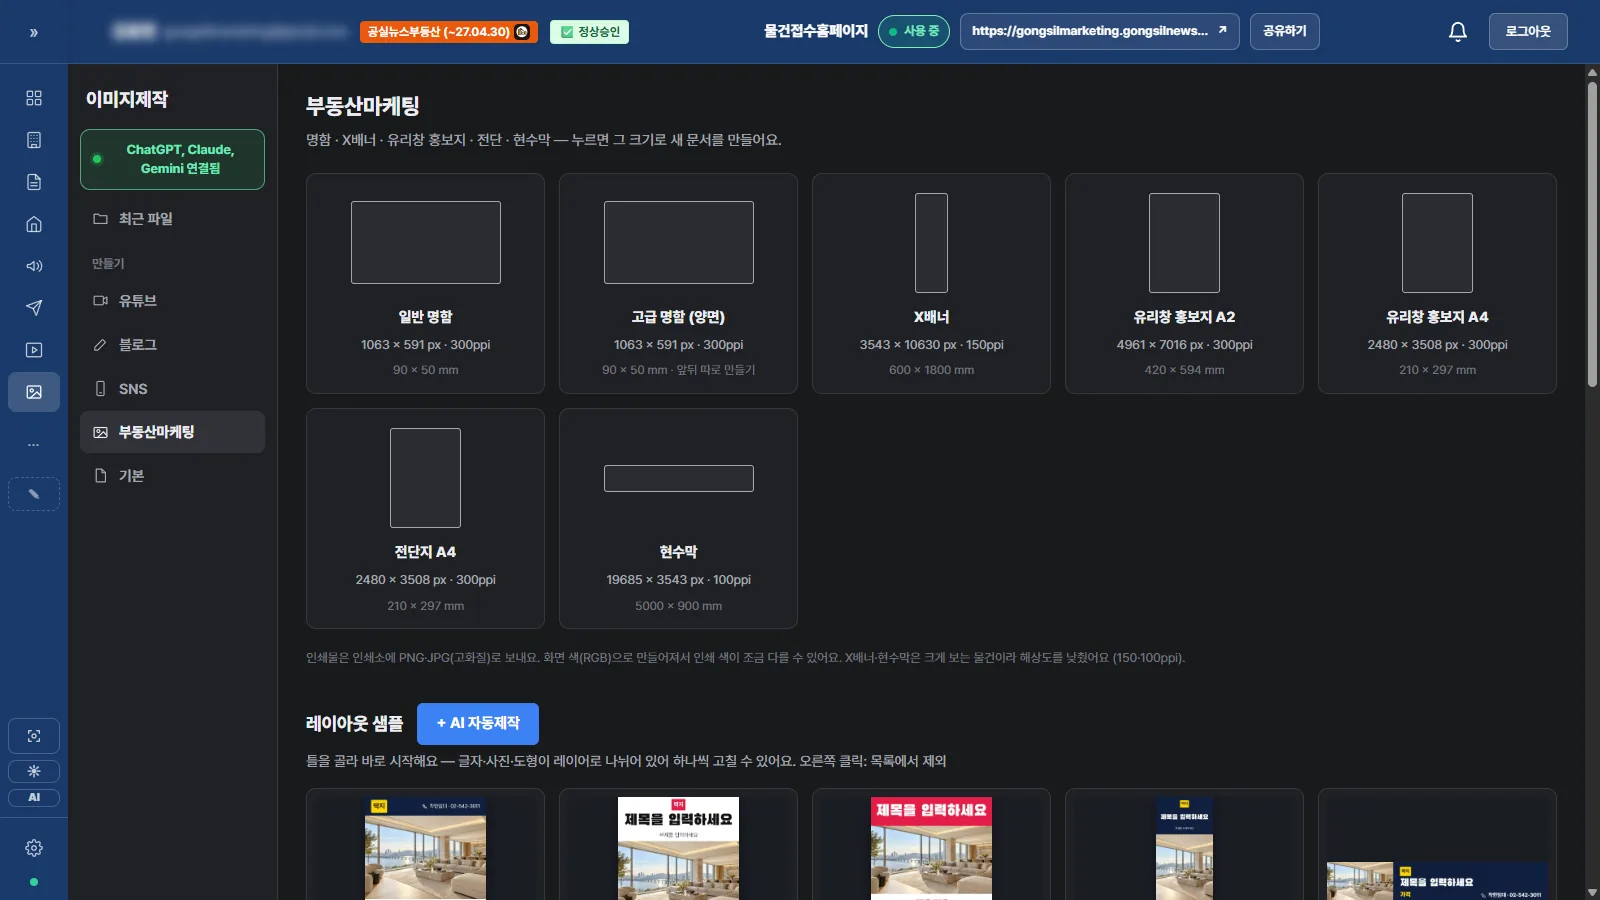Create 고급 명함 (양면) document preset
The image size is (1600, 900).
pos(678,284)
